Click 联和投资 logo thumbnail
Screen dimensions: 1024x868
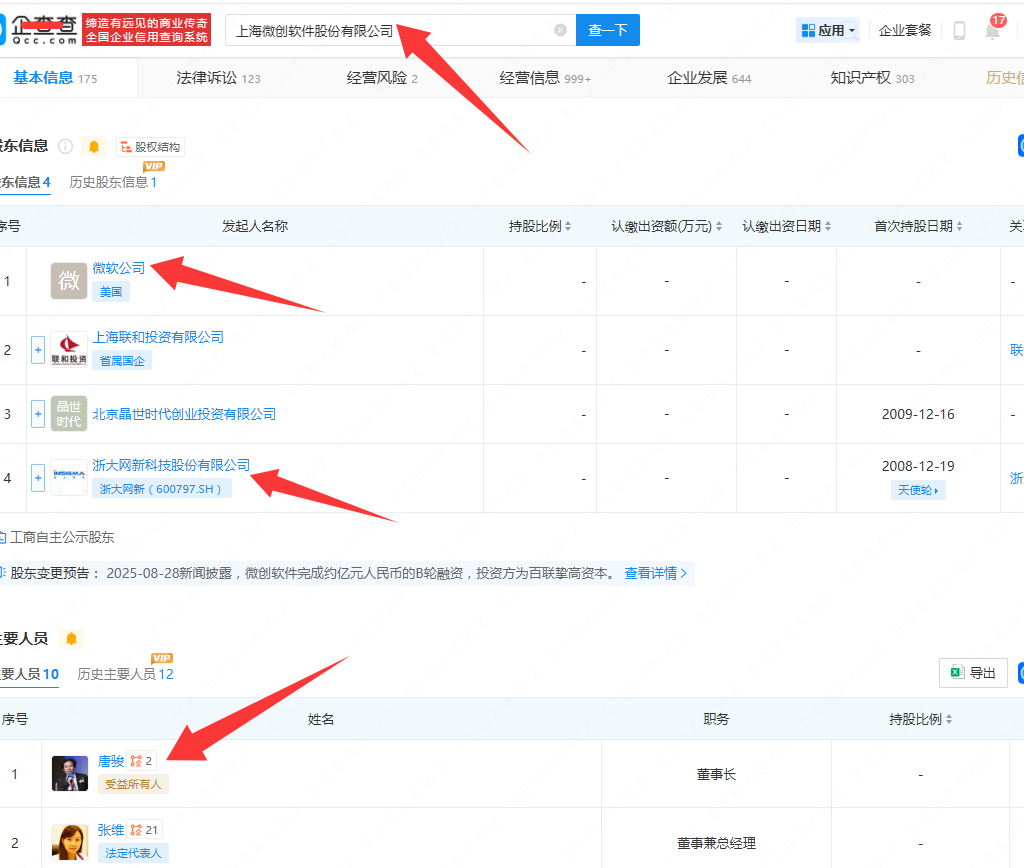[69, 349]
